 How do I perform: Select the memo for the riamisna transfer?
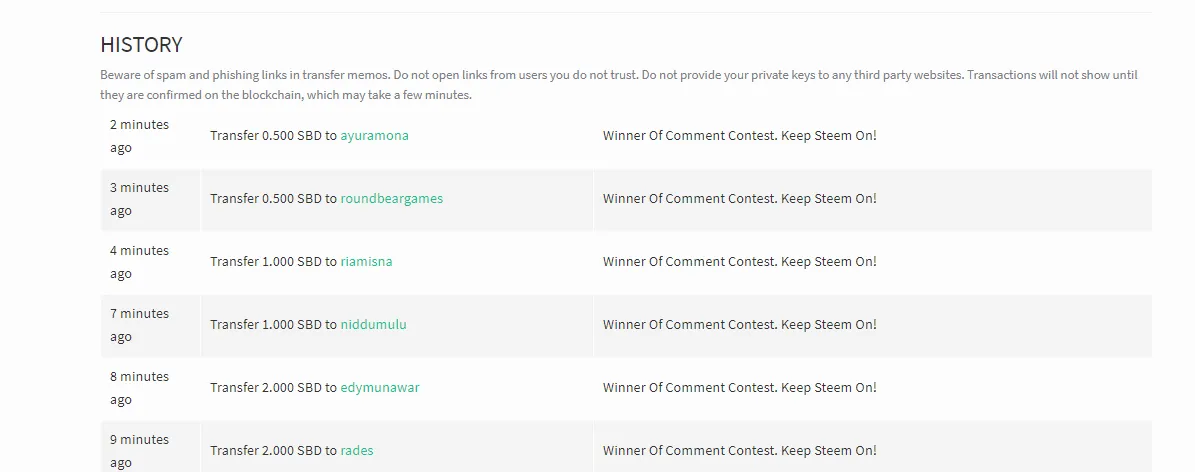739,262
